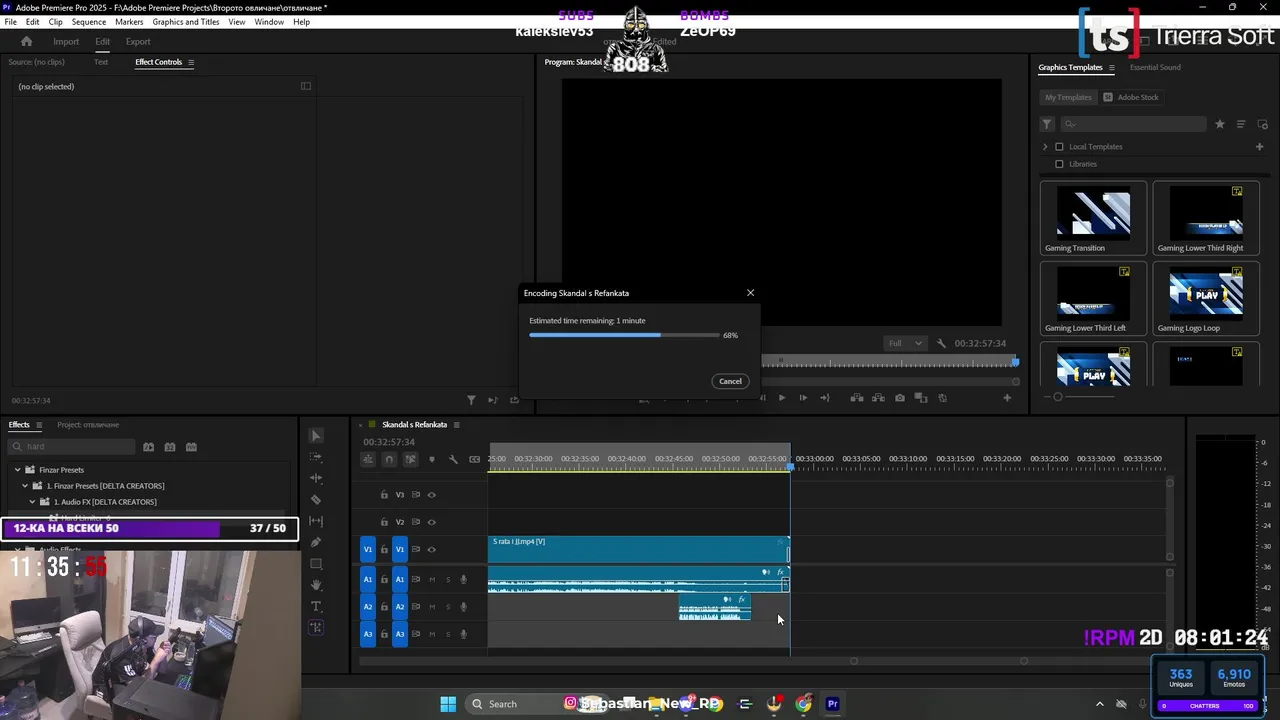Switch to the Project: отвличане tab
The height and width of the screenshot is (720, 1280).
(x=88, y=425)
